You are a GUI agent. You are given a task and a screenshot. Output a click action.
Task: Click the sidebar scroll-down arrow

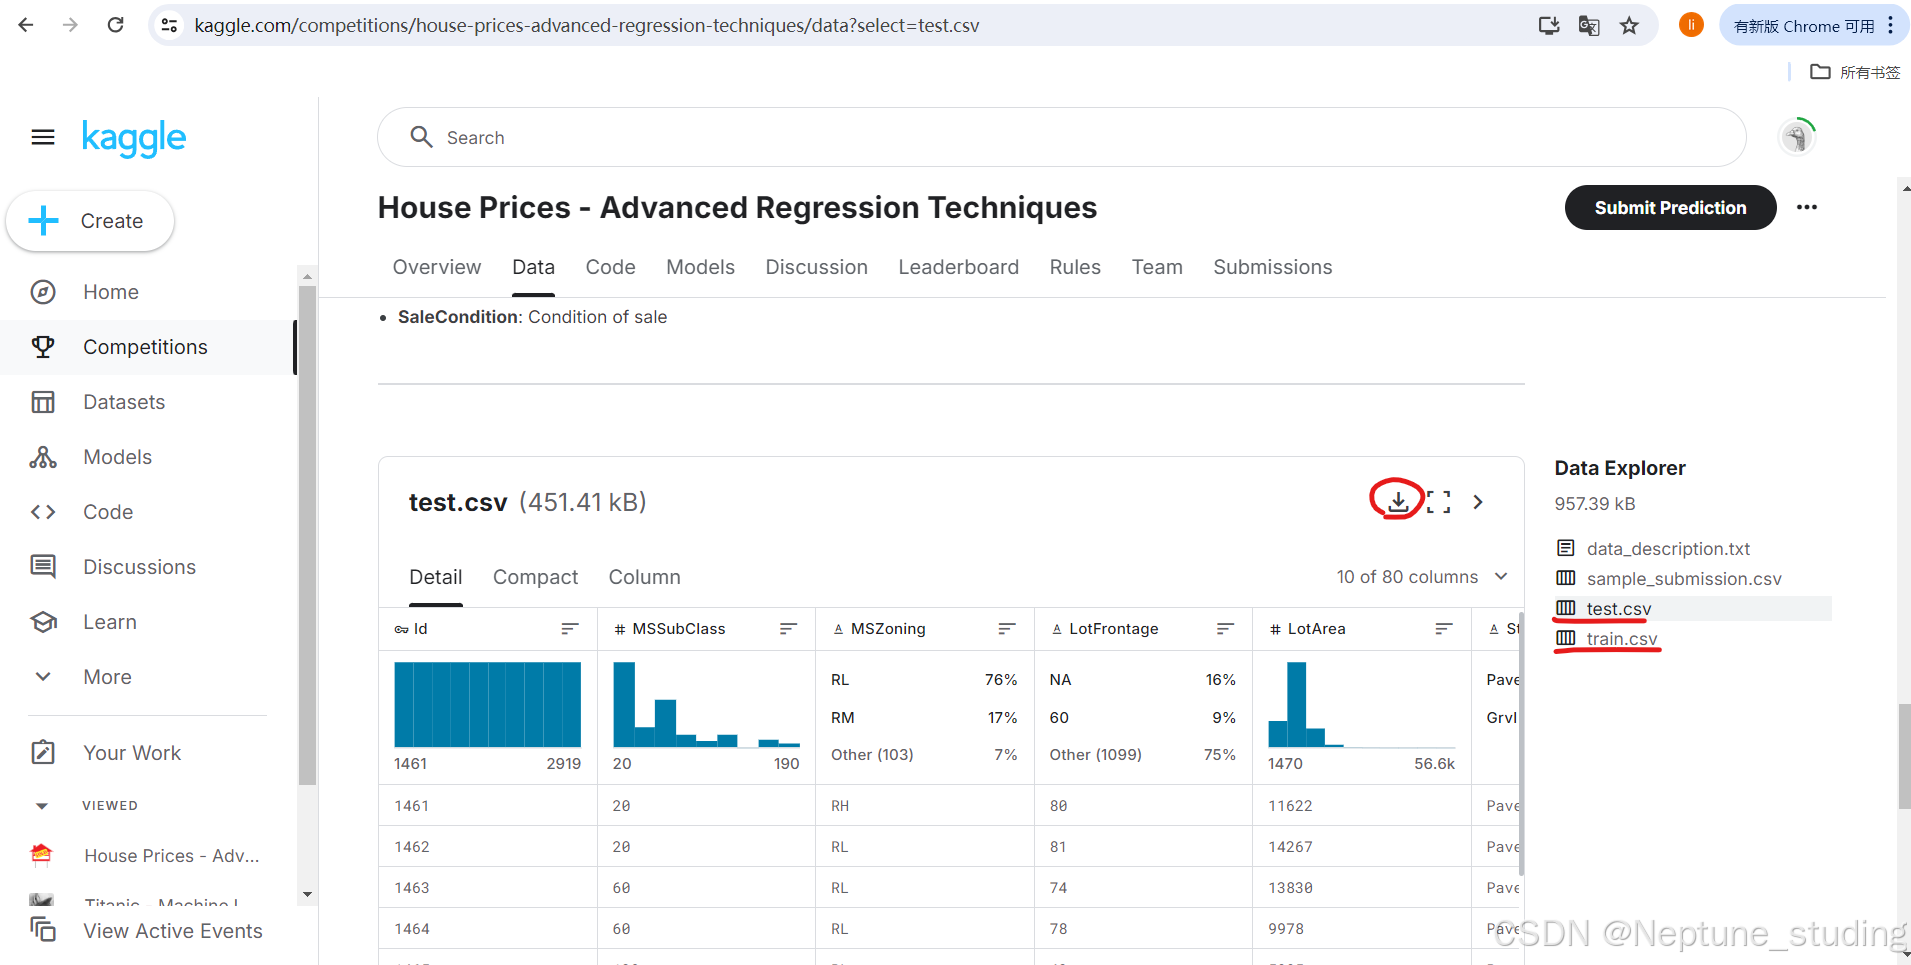[x=307, y=895]
